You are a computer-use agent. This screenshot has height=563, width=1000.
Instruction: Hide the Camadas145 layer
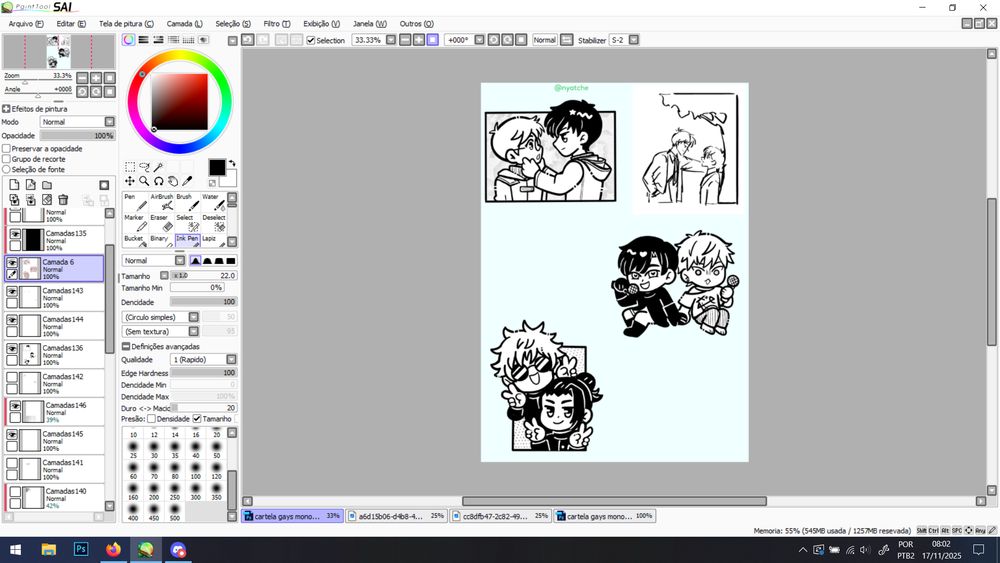[12, 435]
